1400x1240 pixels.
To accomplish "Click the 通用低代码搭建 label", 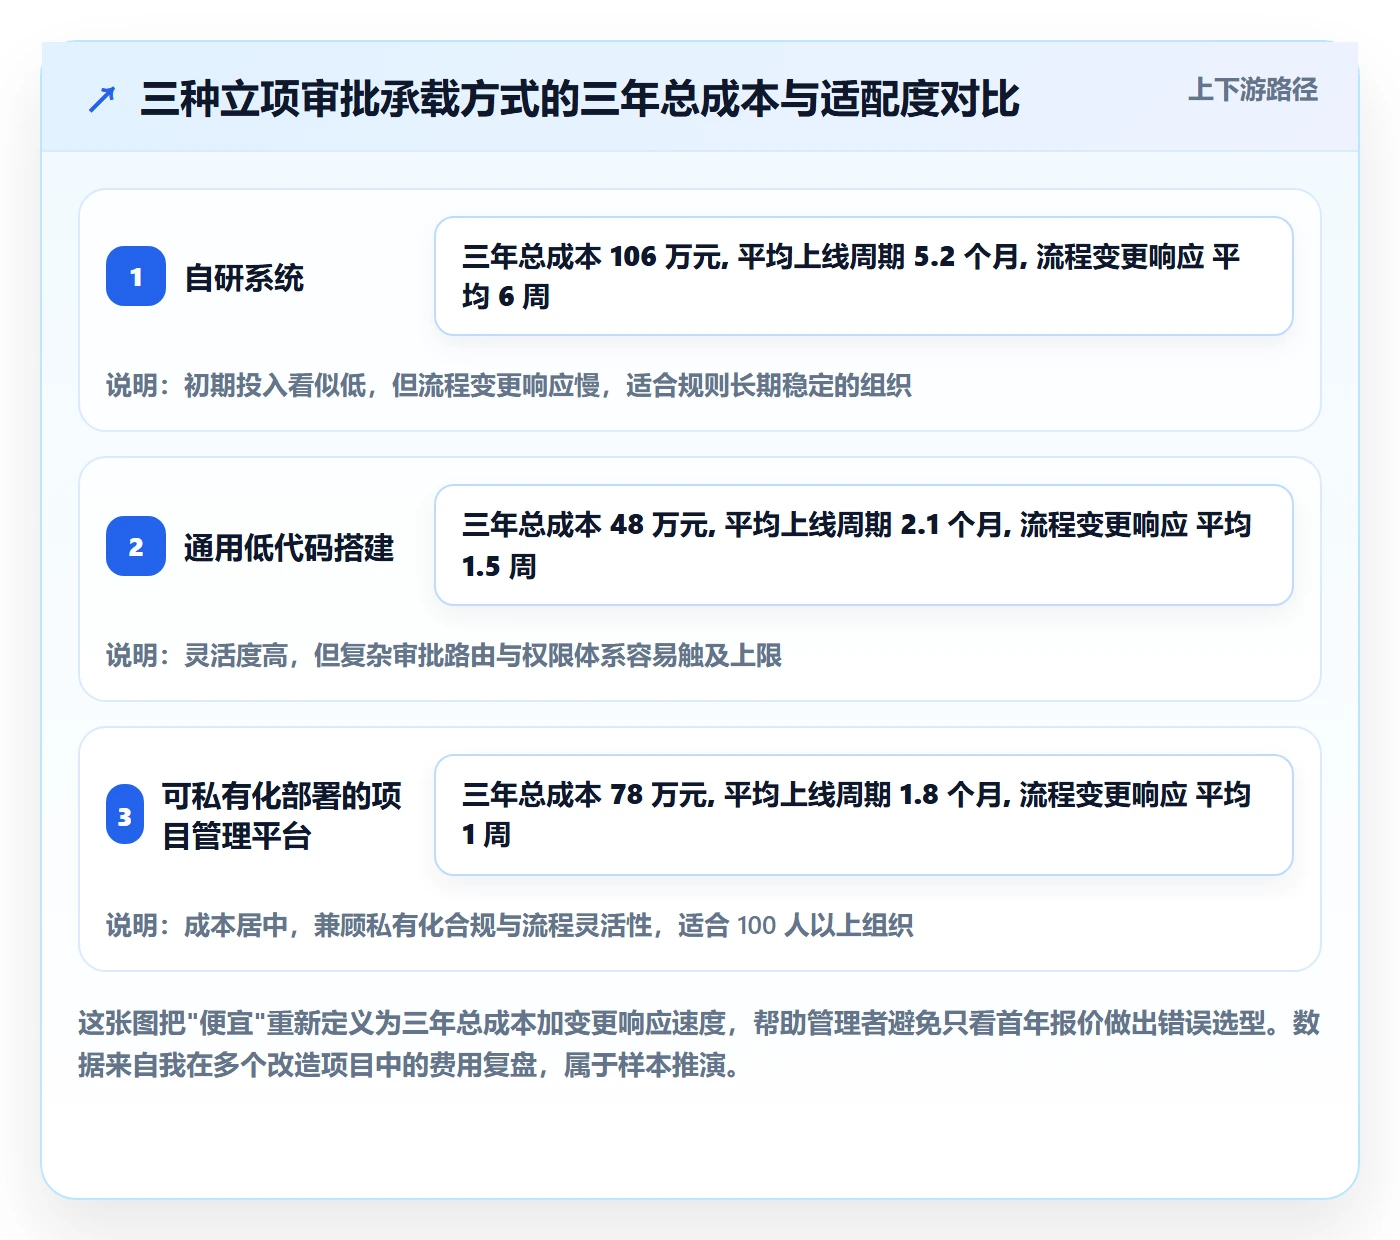I will 289,547.
